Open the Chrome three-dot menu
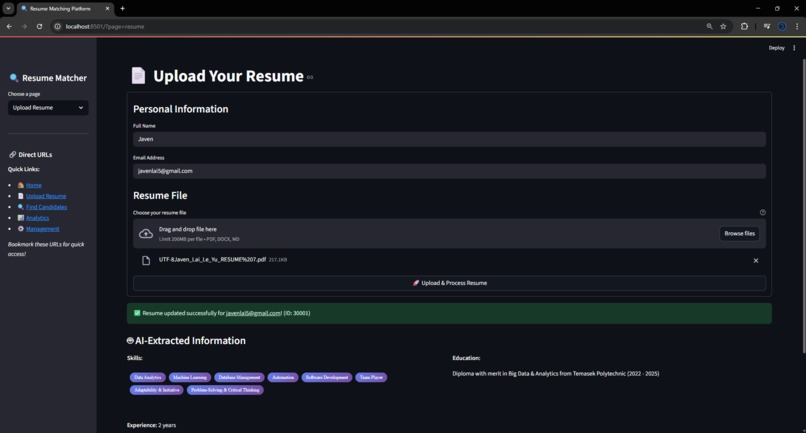 pos(797,26)
